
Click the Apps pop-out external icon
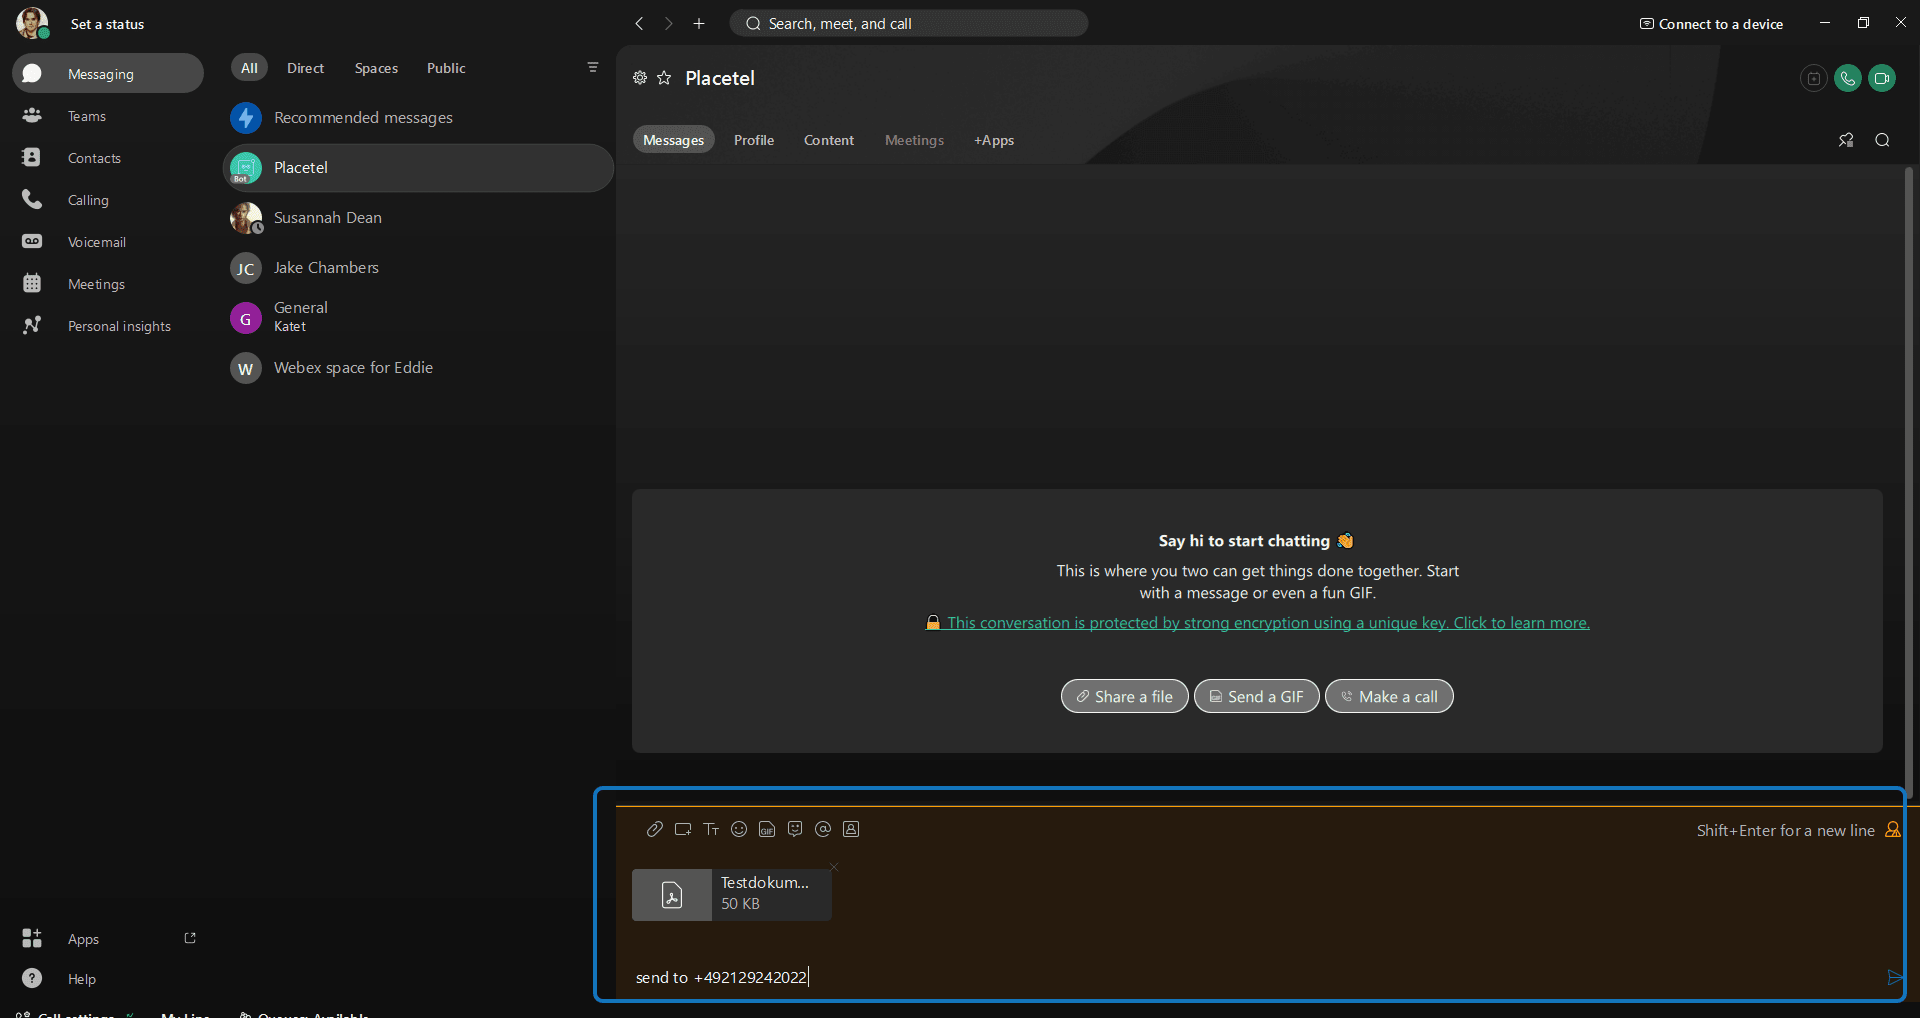tap(190, 938)
